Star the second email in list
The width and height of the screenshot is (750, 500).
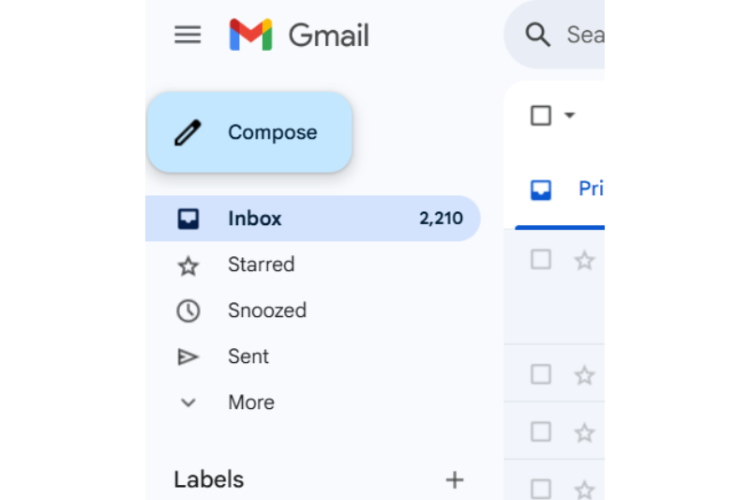(585, 376)
